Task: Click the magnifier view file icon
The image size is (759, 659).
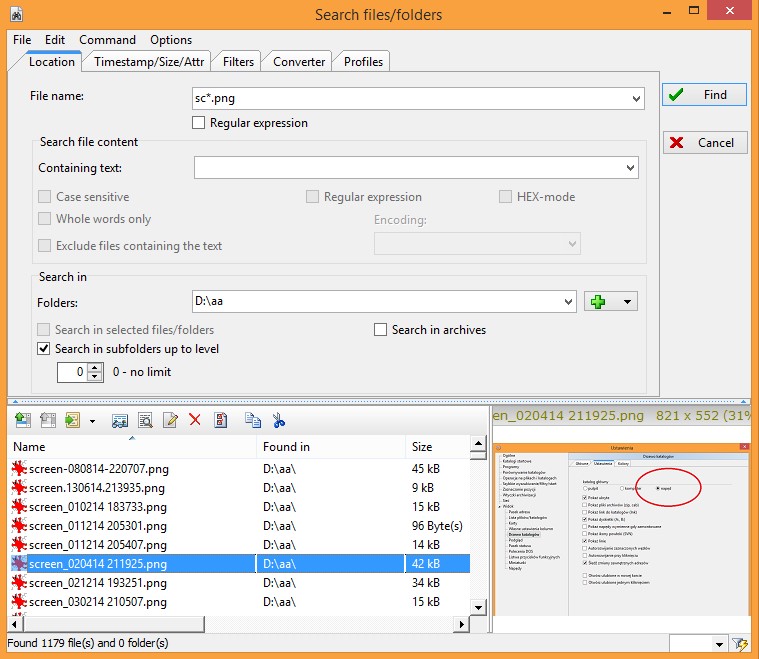Action: (145, 421)
